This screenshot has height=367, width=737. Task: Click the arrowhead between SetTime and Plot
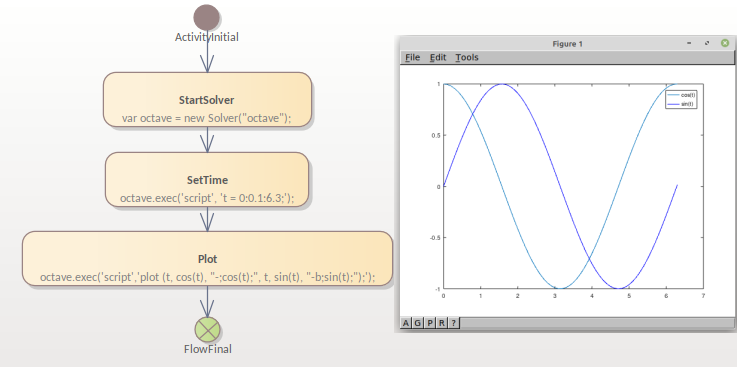click(207, 222)
